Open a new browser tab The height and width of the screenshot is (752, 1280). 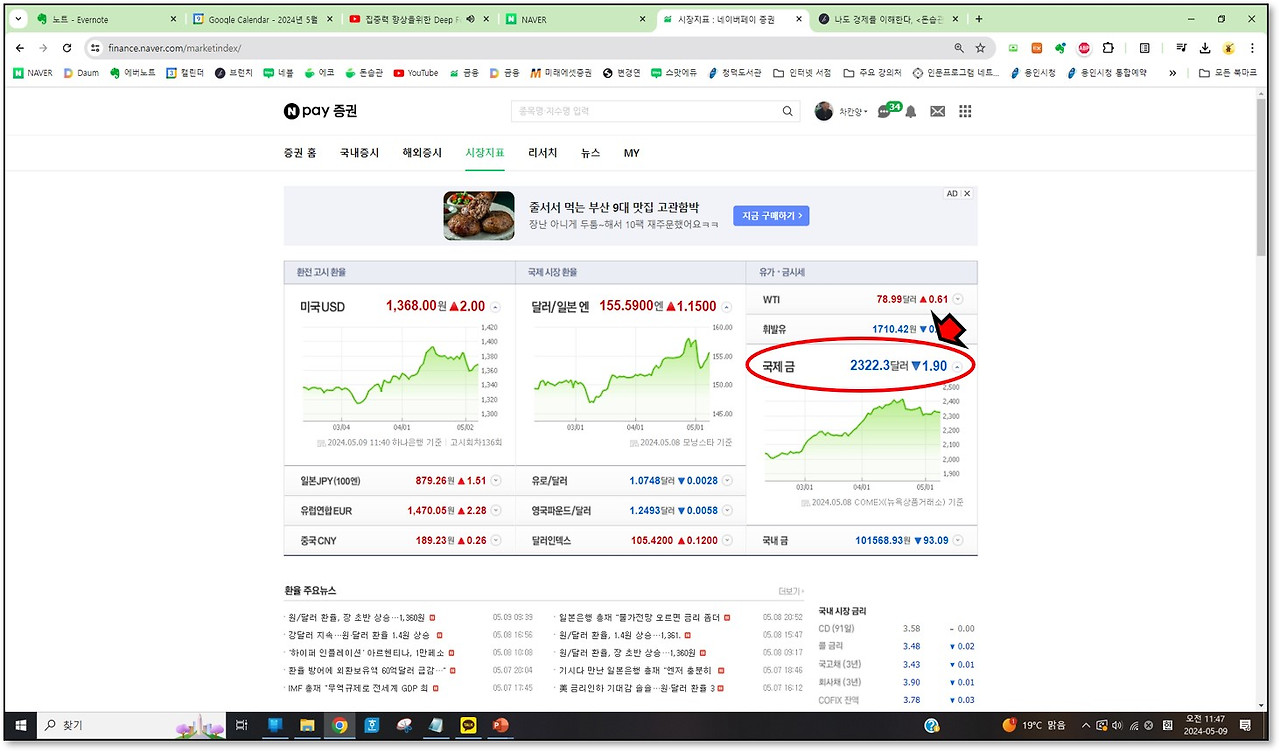[979, 19]
